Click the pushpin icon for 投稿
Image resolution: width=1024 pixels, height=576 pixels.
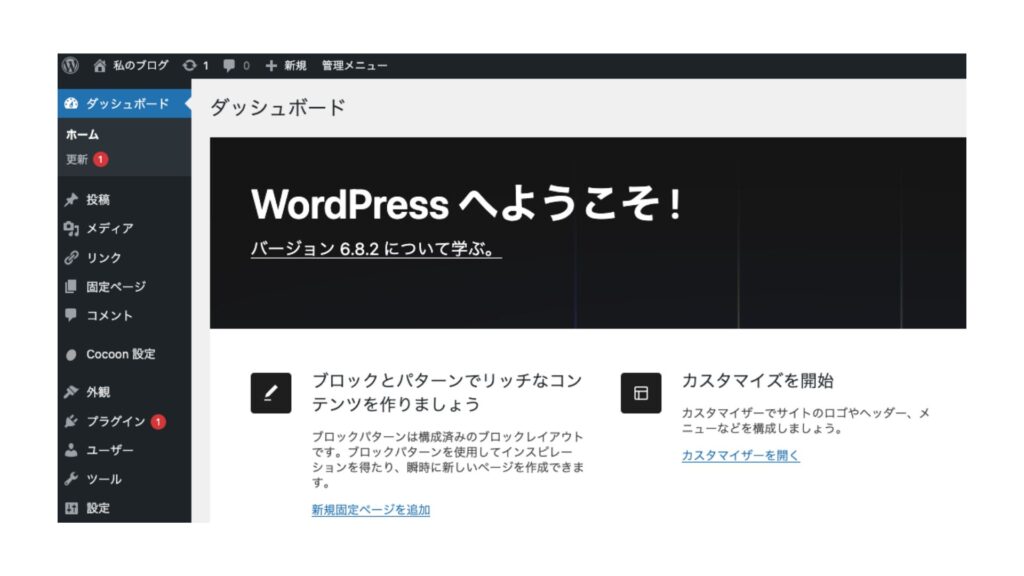click(x=71, y=200)
